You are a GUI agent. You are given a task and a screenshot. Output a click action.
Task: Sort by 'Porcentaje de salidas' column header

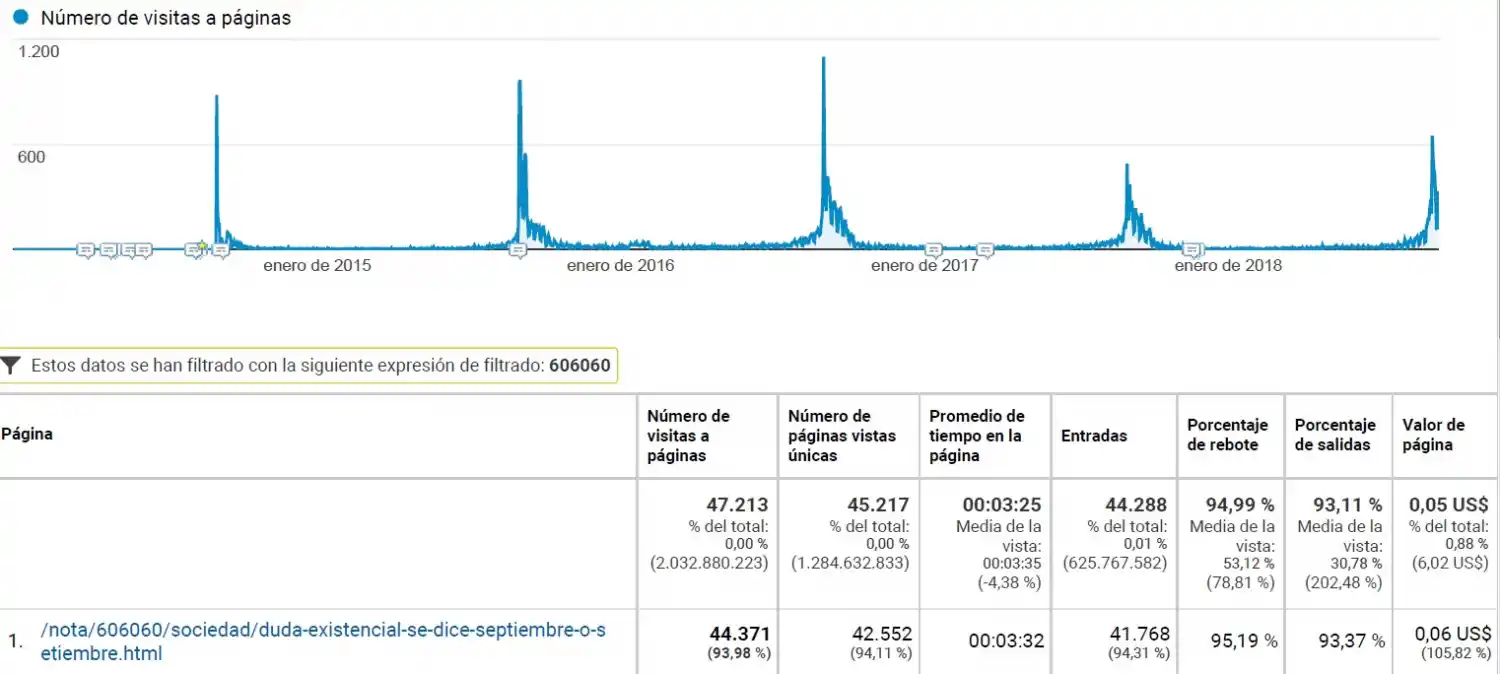click(x=1335, y=435)
